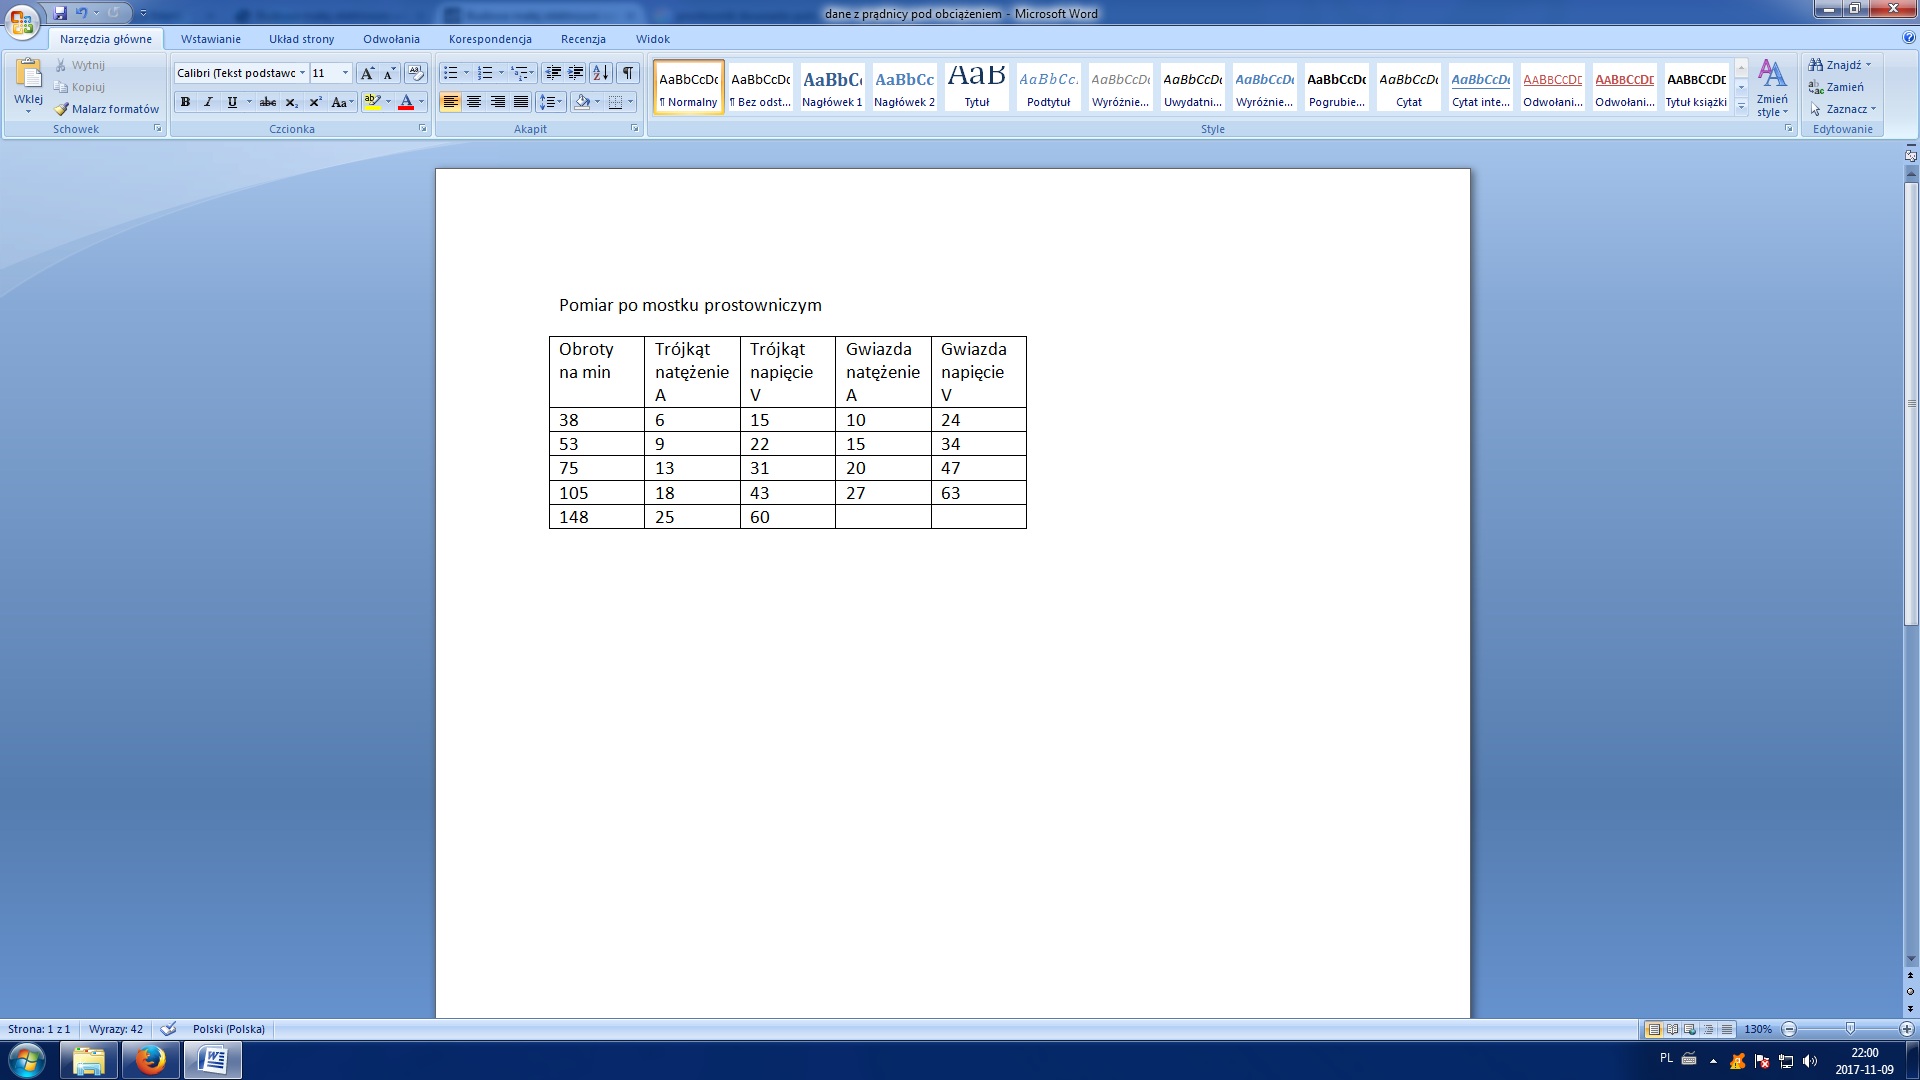The height and width of the screenshot is (1080, 1920).
Task: Click the sort A-Z icon
Action: tap(600, 73)
